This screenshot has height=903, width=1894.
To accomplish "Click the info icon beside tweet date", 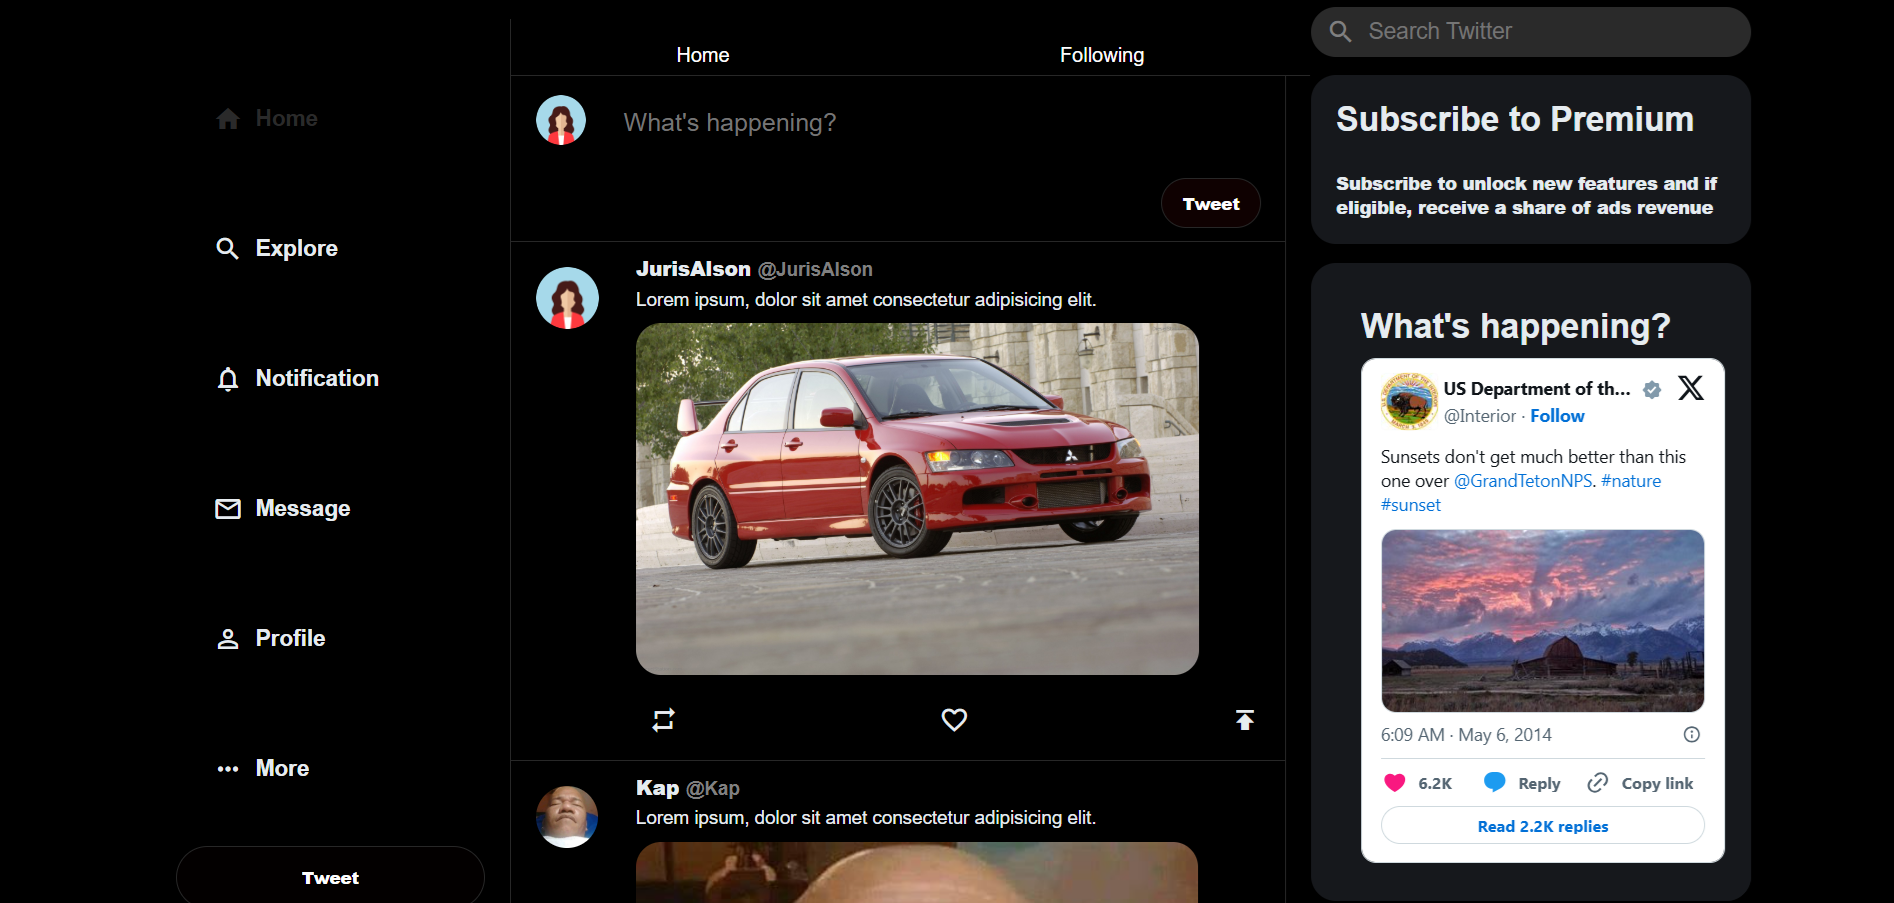I will point(1692,735).
